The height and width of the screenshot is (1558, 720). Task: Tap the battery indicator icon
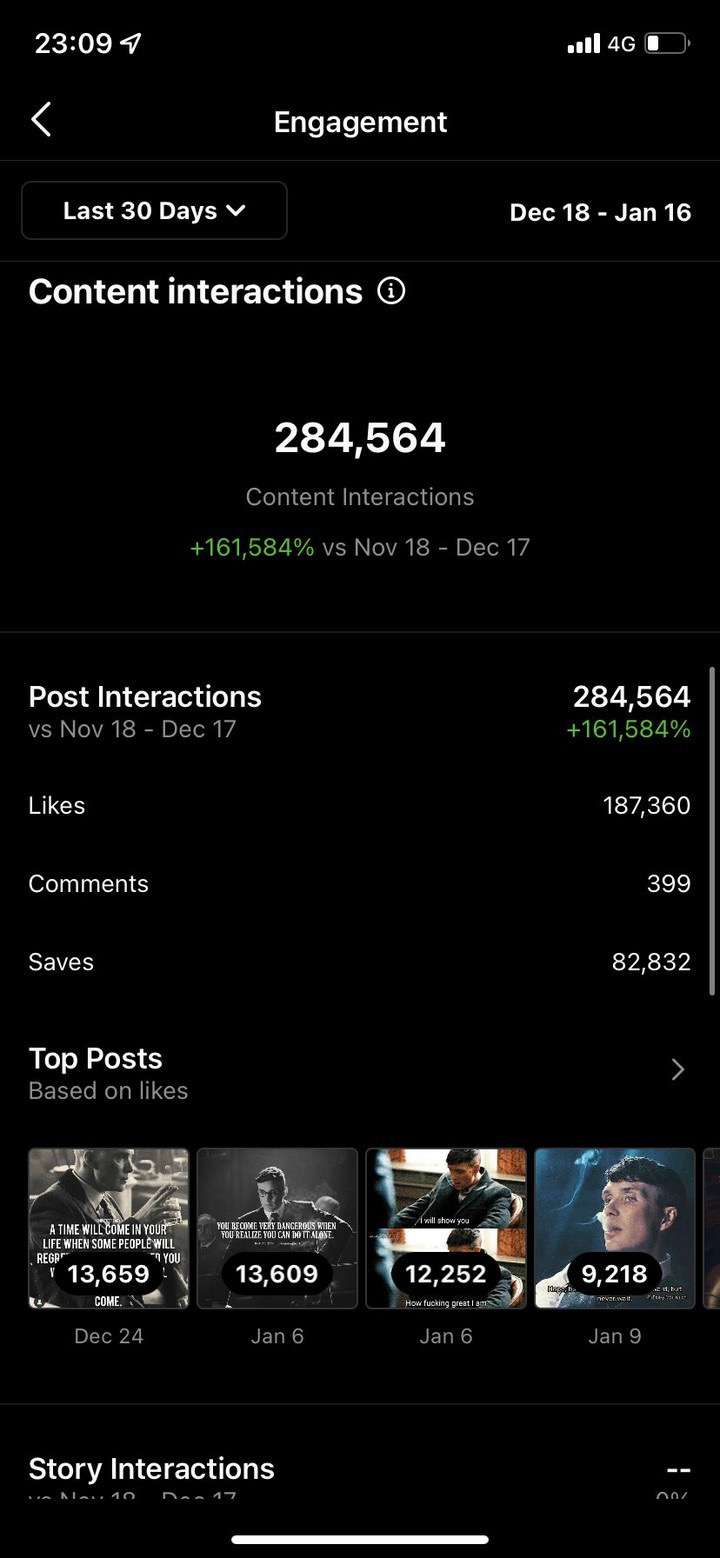click(x=667, y=44)
